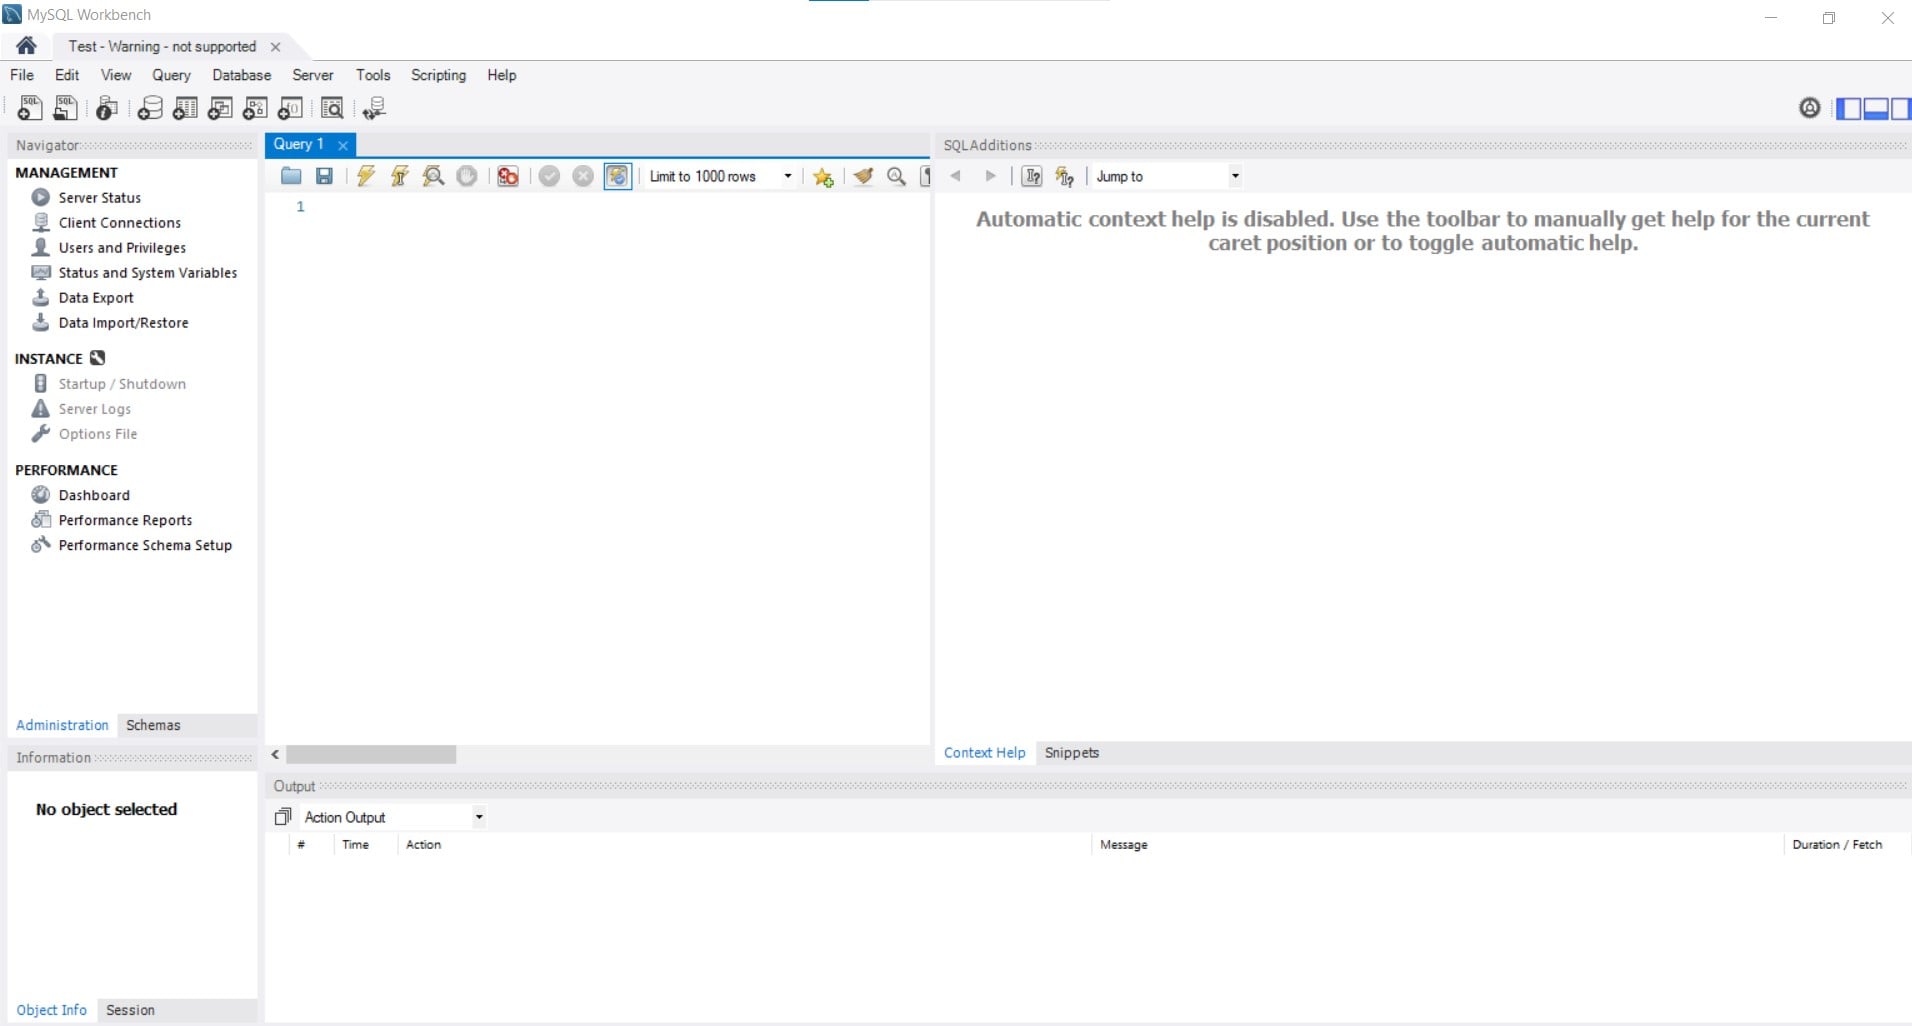Screen dimensions: 1912x1026
Task: Create a new stored procedure
Action: (x=255, y=108)
